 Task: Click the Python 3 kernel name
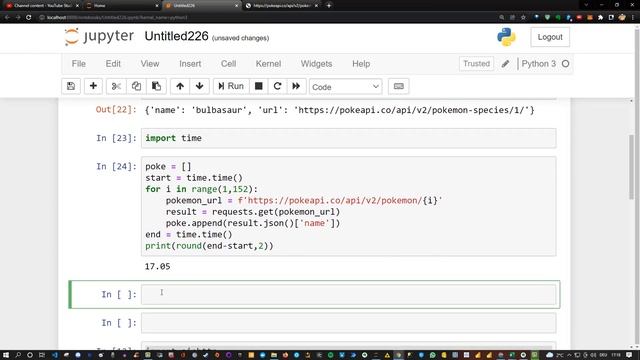tap(538, 64)
